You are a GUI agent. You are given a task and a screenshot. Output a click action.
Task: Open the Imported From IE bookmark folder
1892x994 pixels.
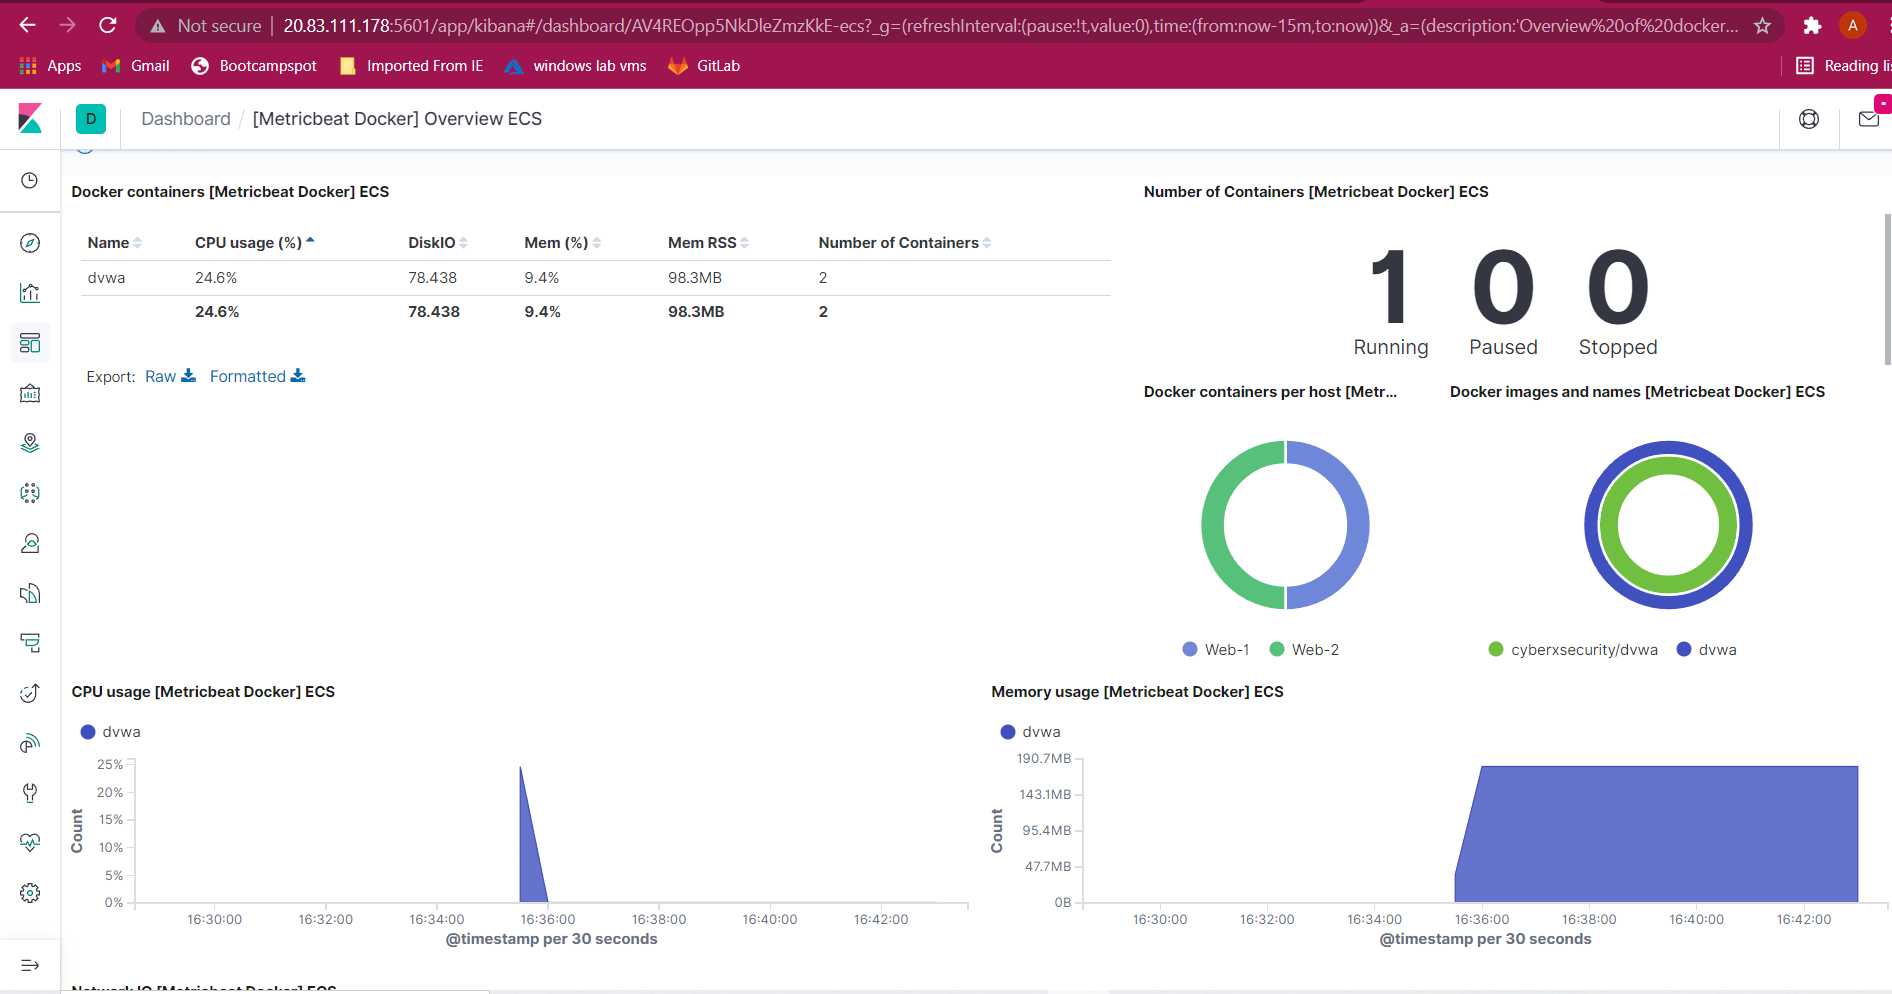coord(412,66)
